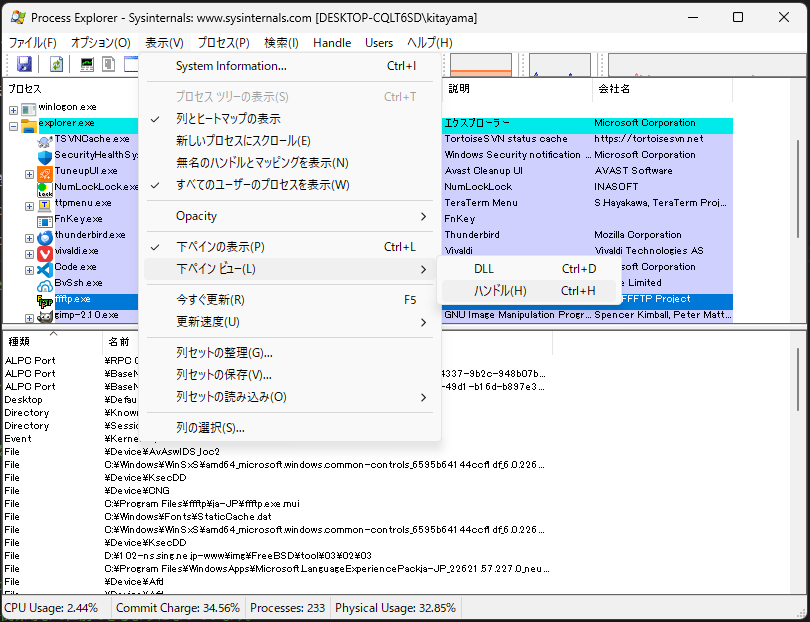Click the winlogon.exe process icon
810x622 pixels.
pos(28,109)
